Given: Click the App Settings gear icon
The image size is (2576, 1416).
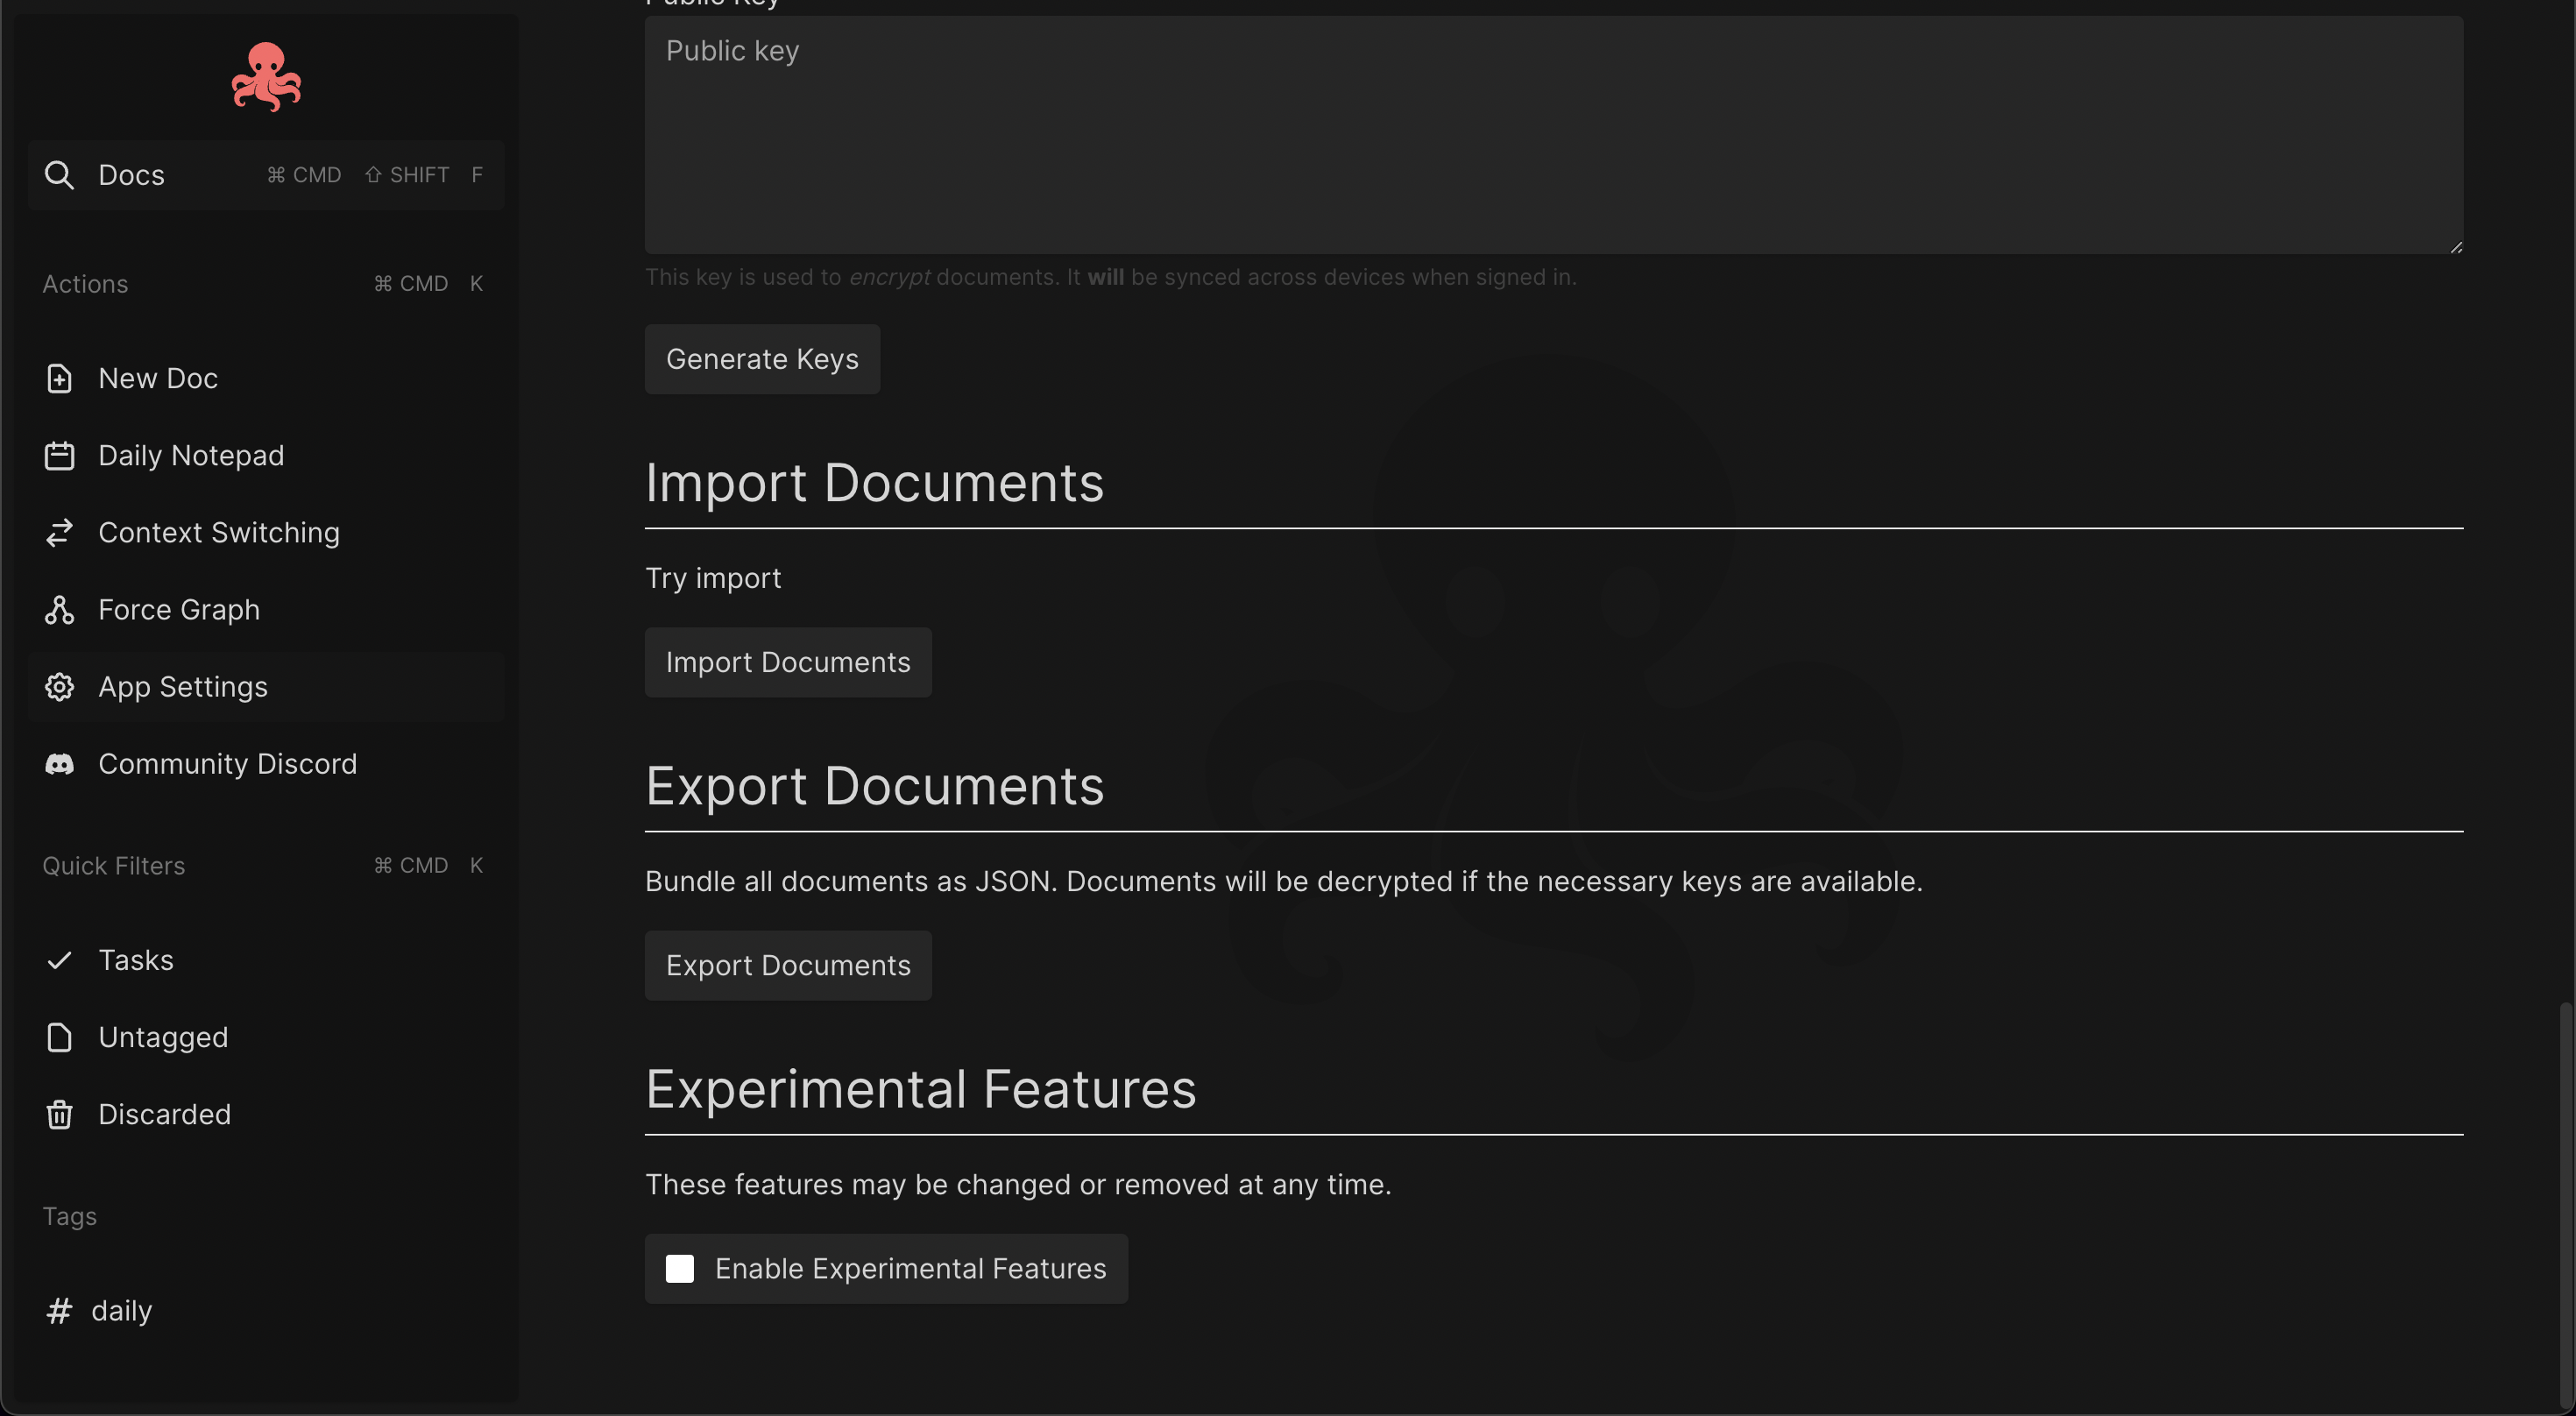Looking at the screenshot, I should pyautogui.click(x=59, y=687).
